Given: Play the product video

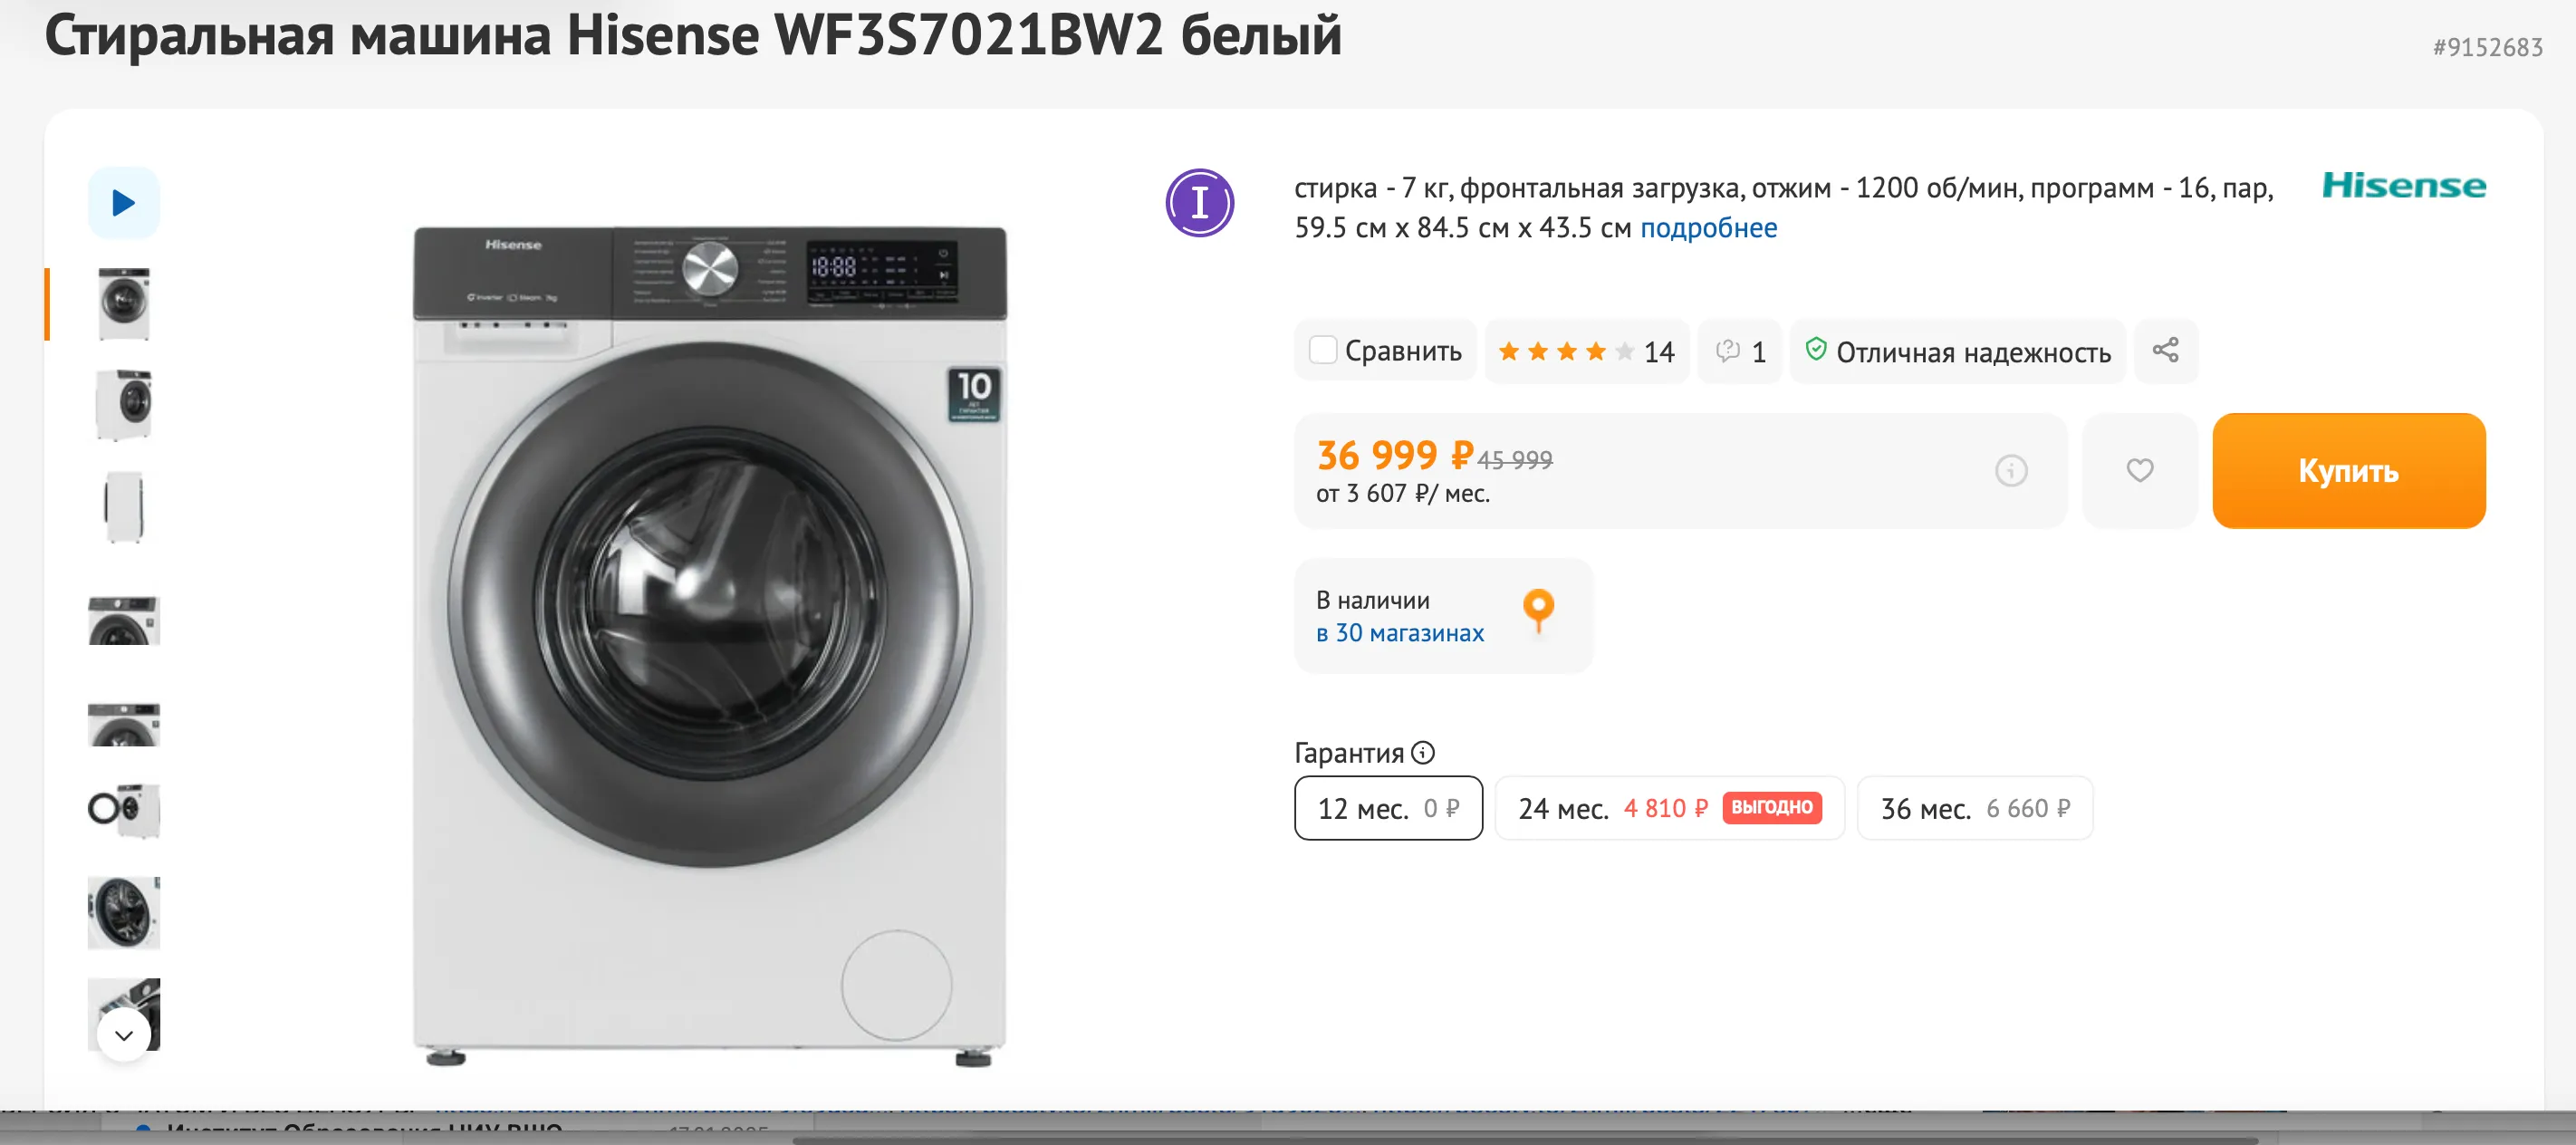Looking at the screenshot, I should pyautogui.click(x=124, y=203).
